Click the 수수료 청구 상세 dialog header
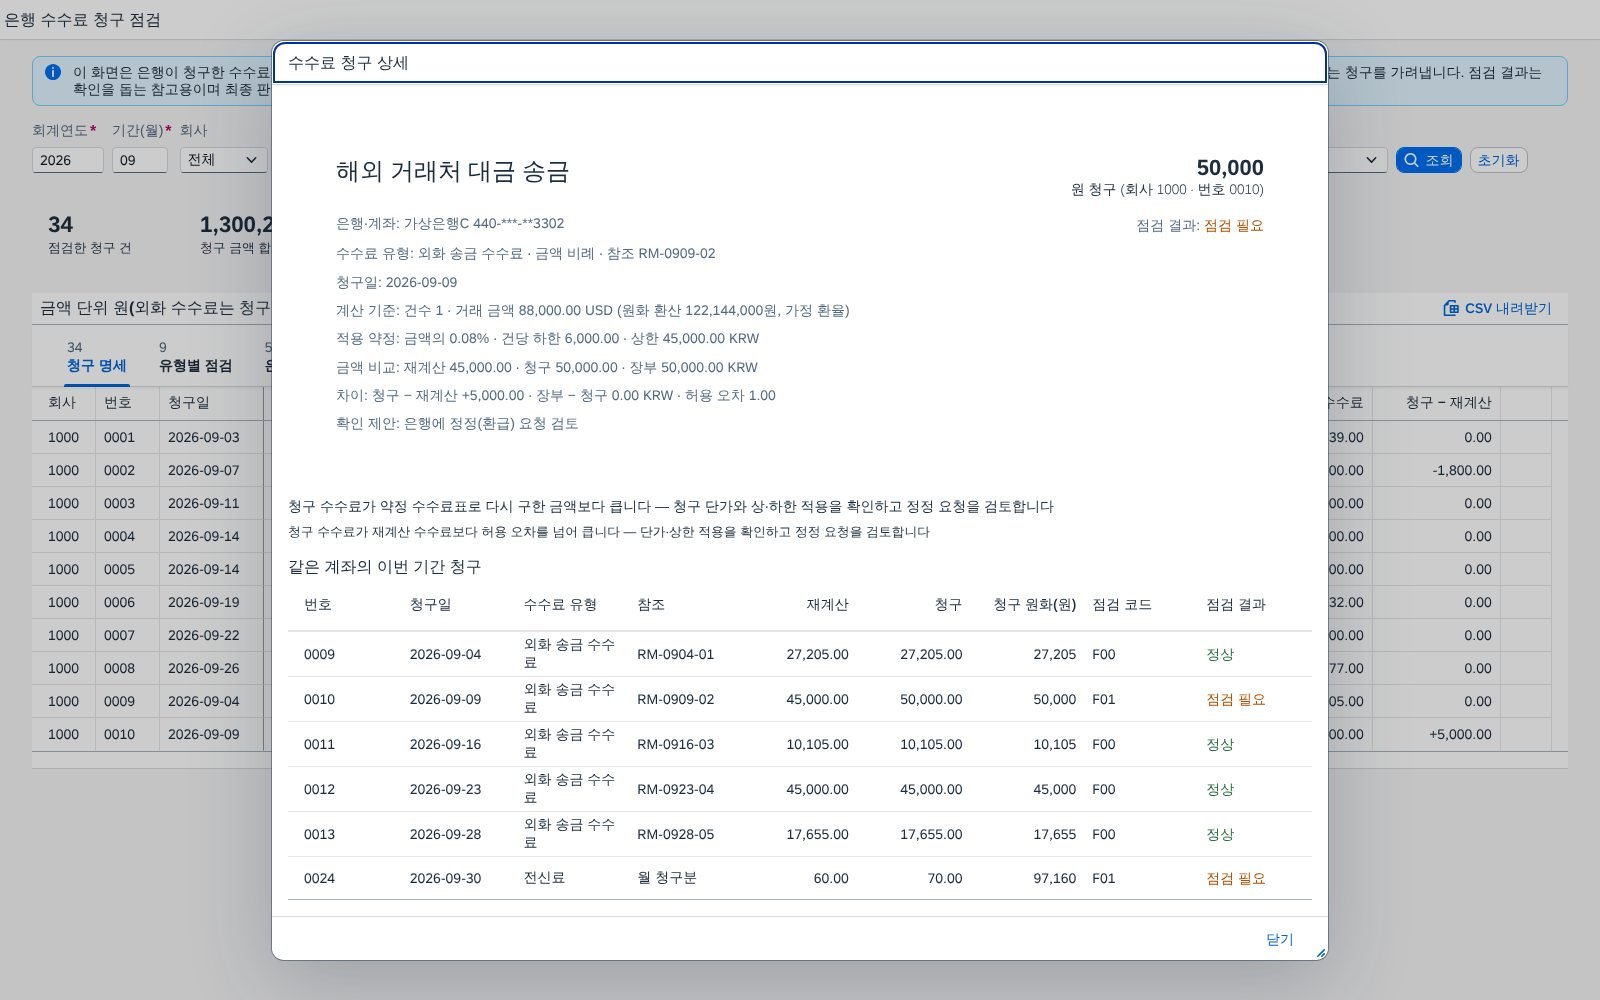1600x1000 pixels. tap(800, 63)
